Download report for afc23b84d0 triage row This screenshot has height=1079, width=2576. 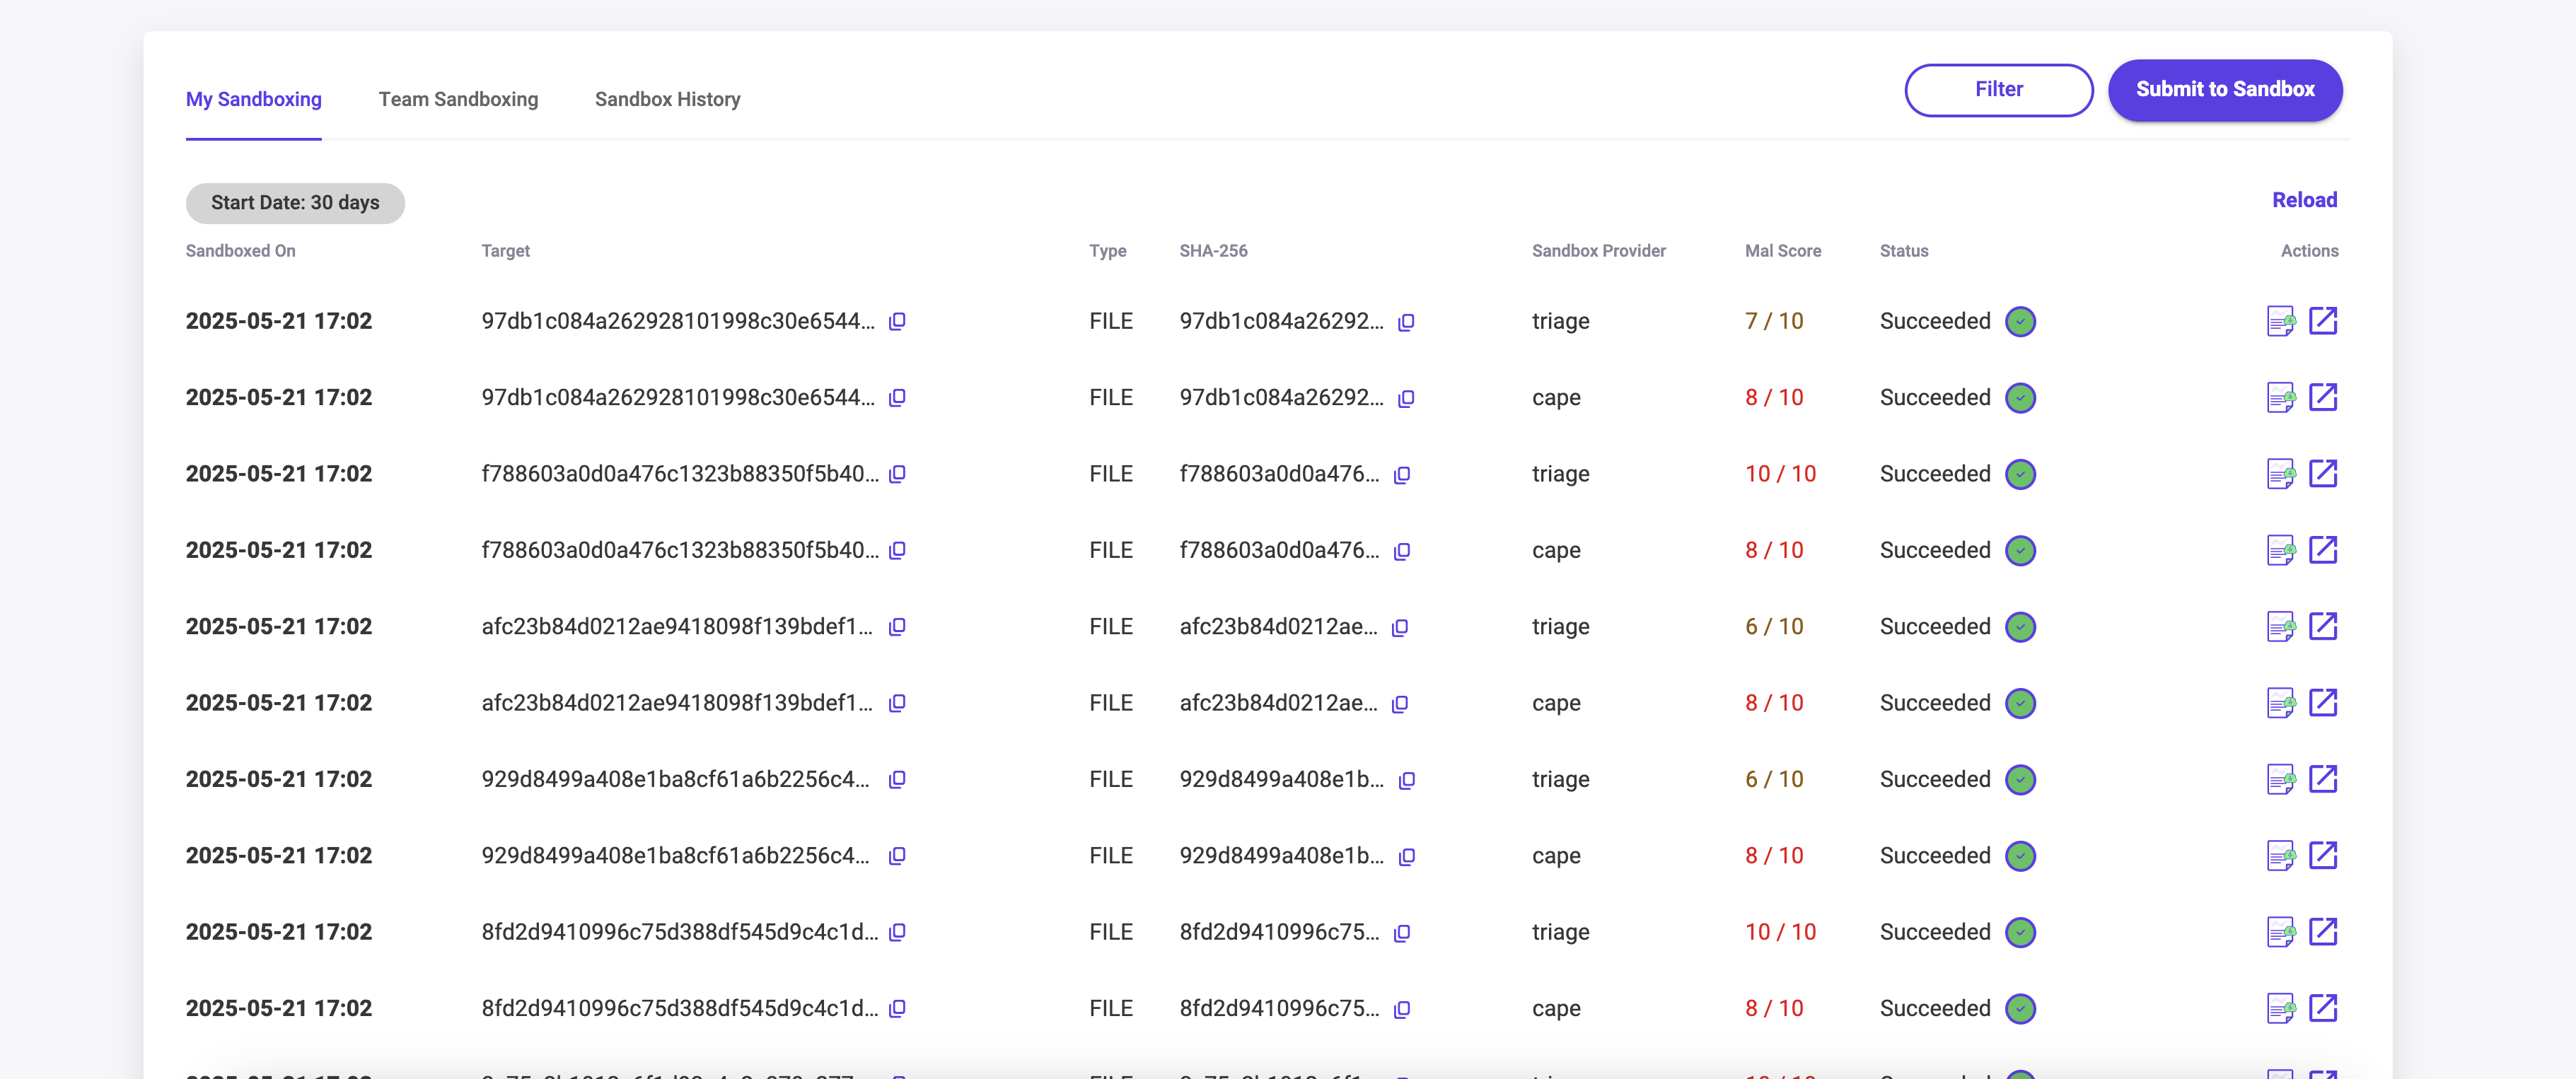tap(2280, 627)
